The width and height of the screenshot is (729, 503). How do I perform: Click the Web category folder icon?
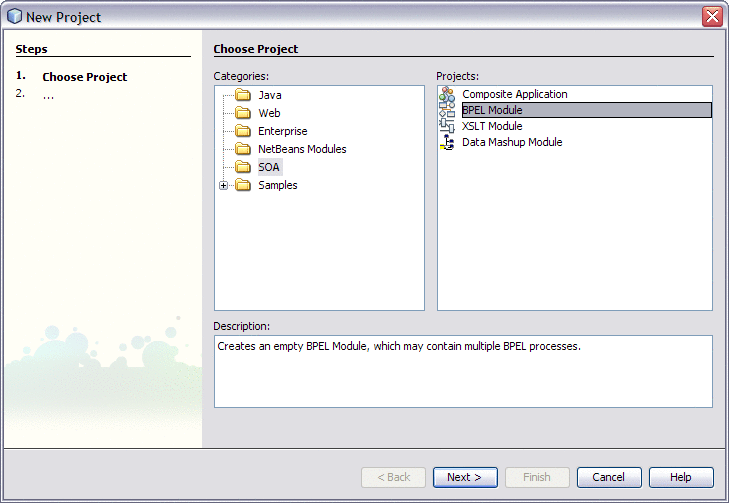(x=243, y=113)
